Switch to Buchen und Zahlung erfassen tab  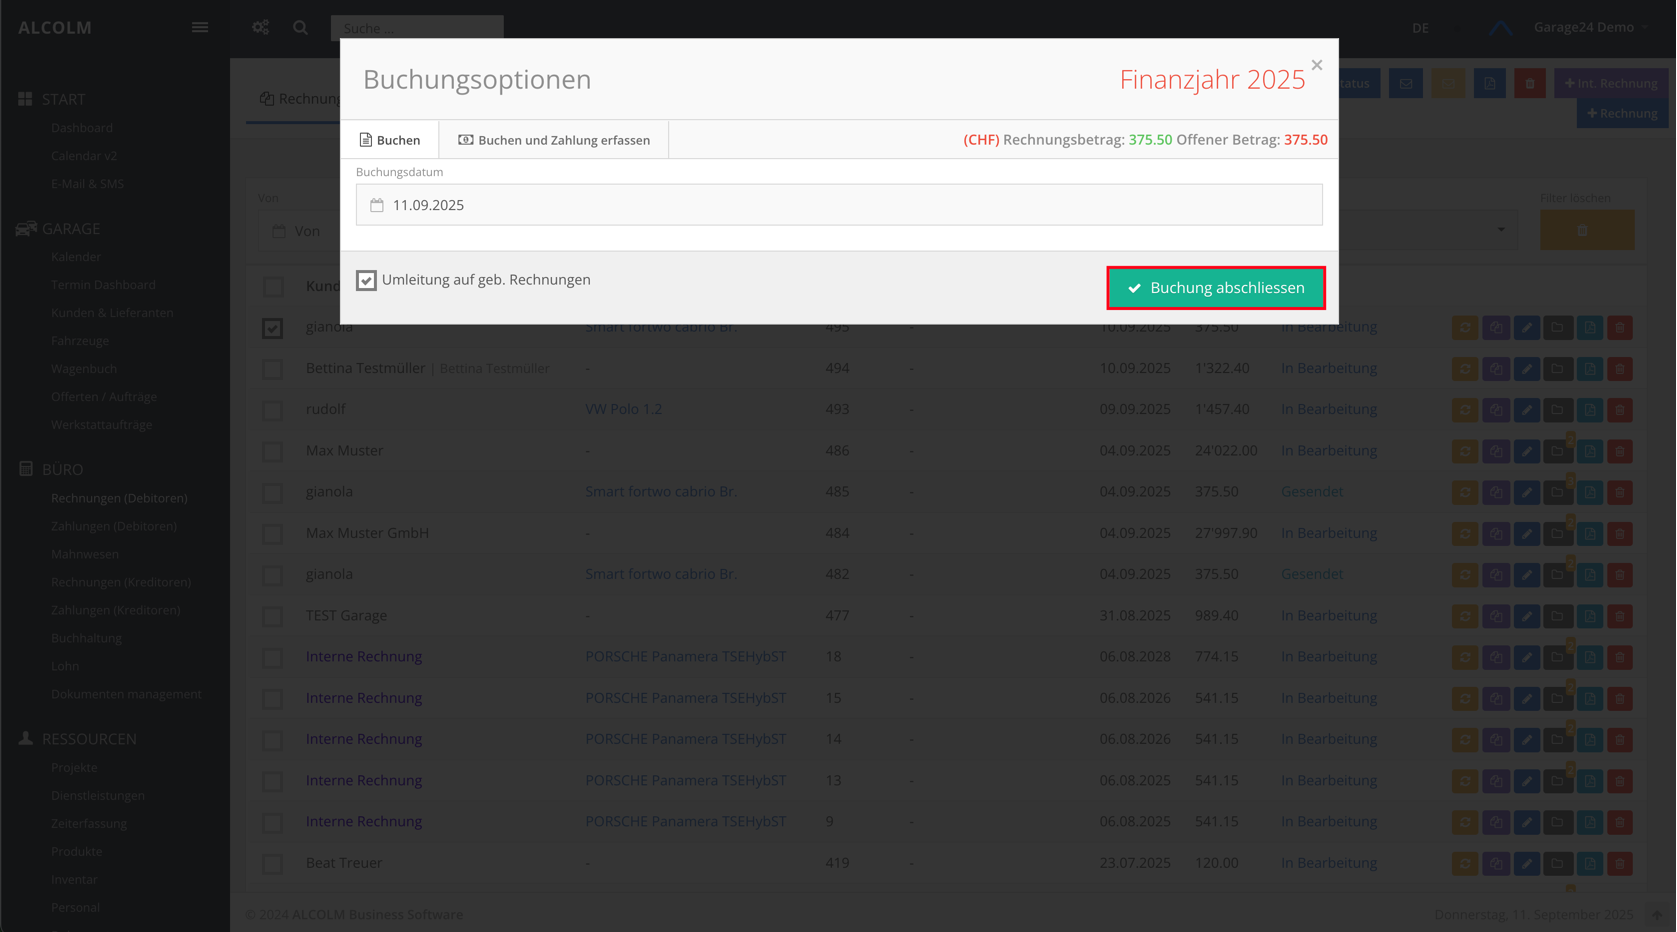click(x=554, y=140)
